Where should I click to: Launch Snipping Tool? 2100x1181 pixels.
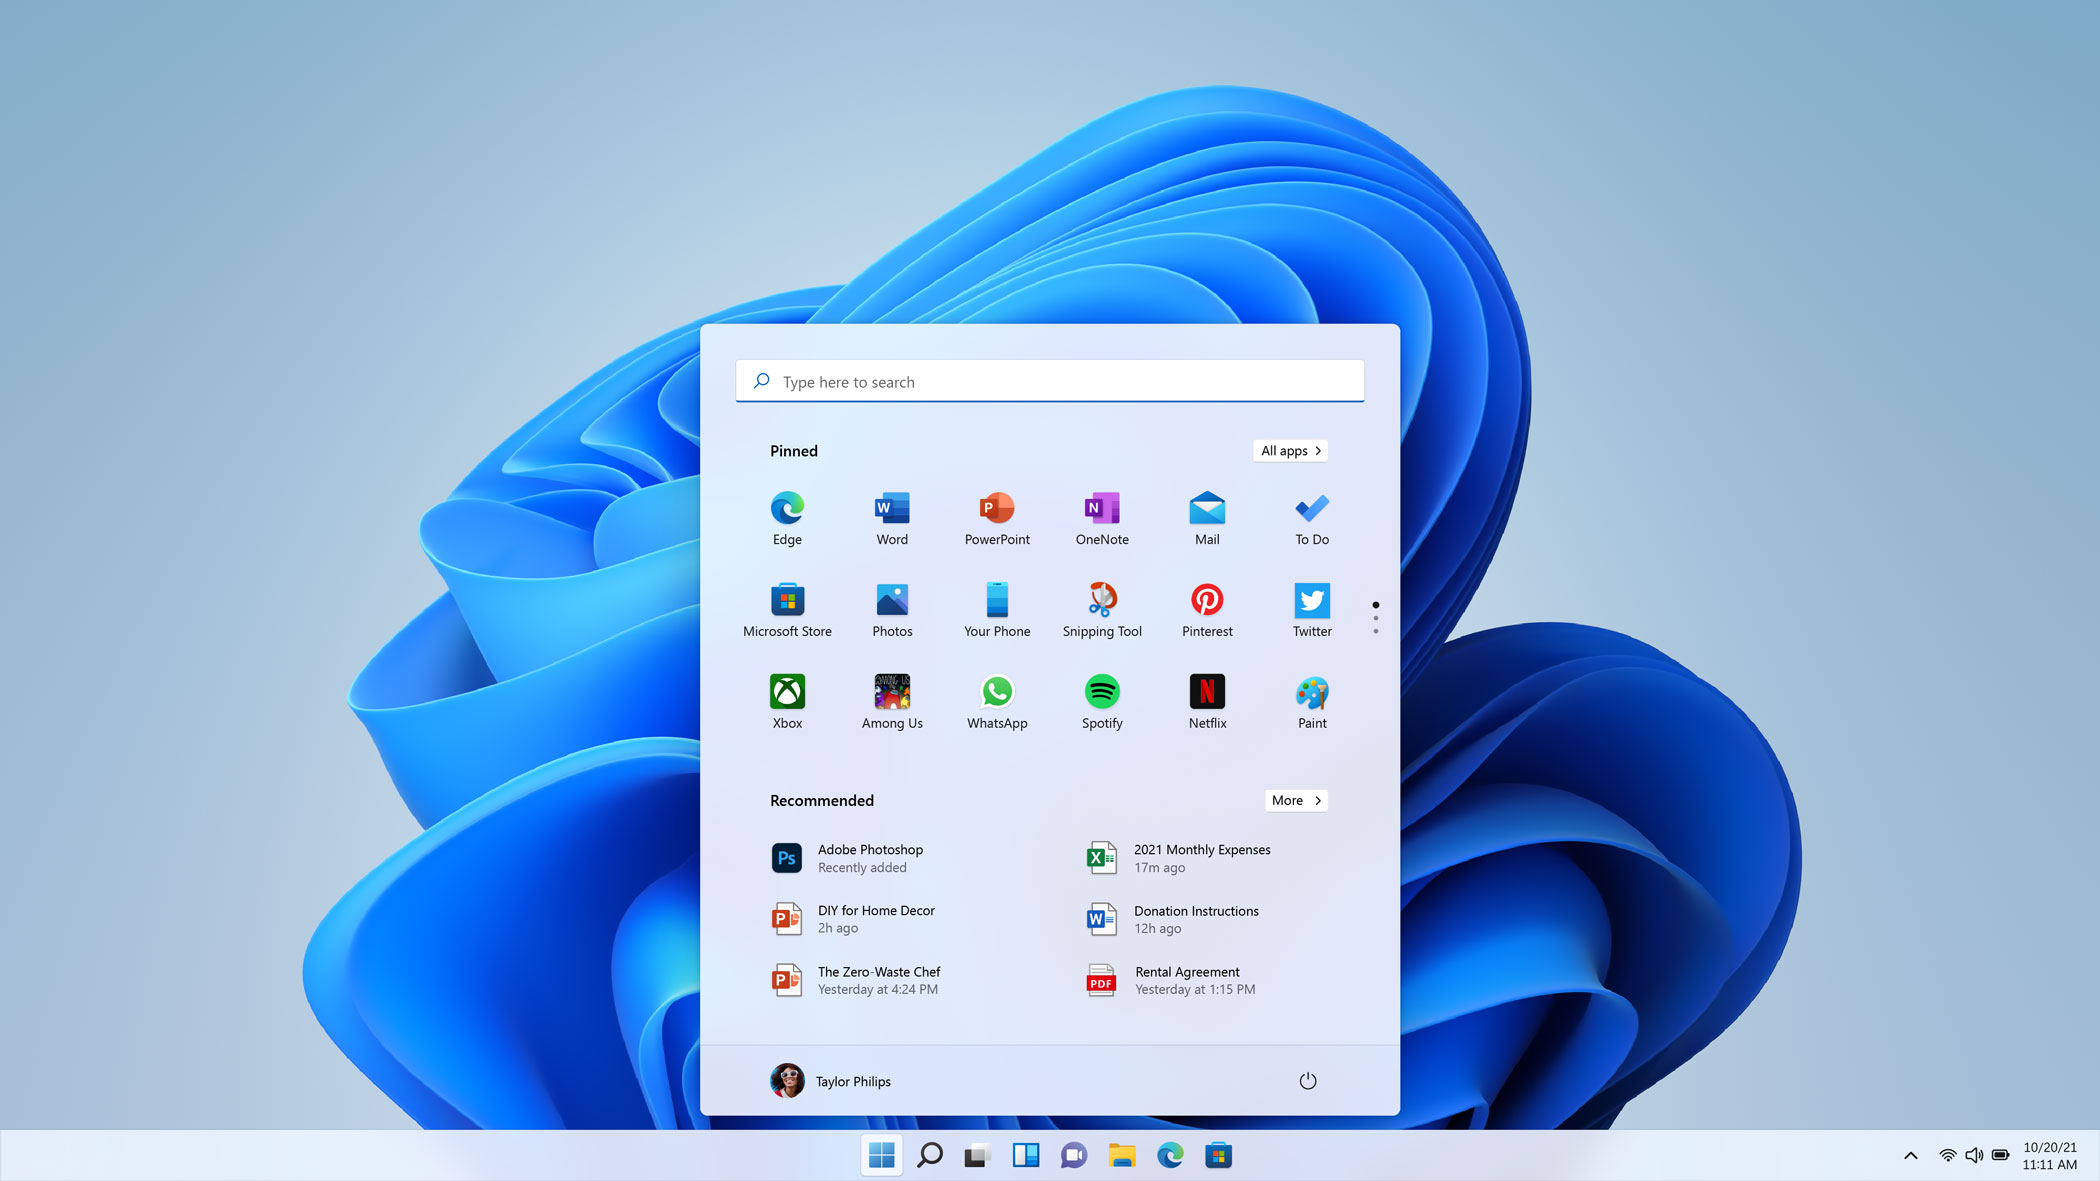point(1102,600)
